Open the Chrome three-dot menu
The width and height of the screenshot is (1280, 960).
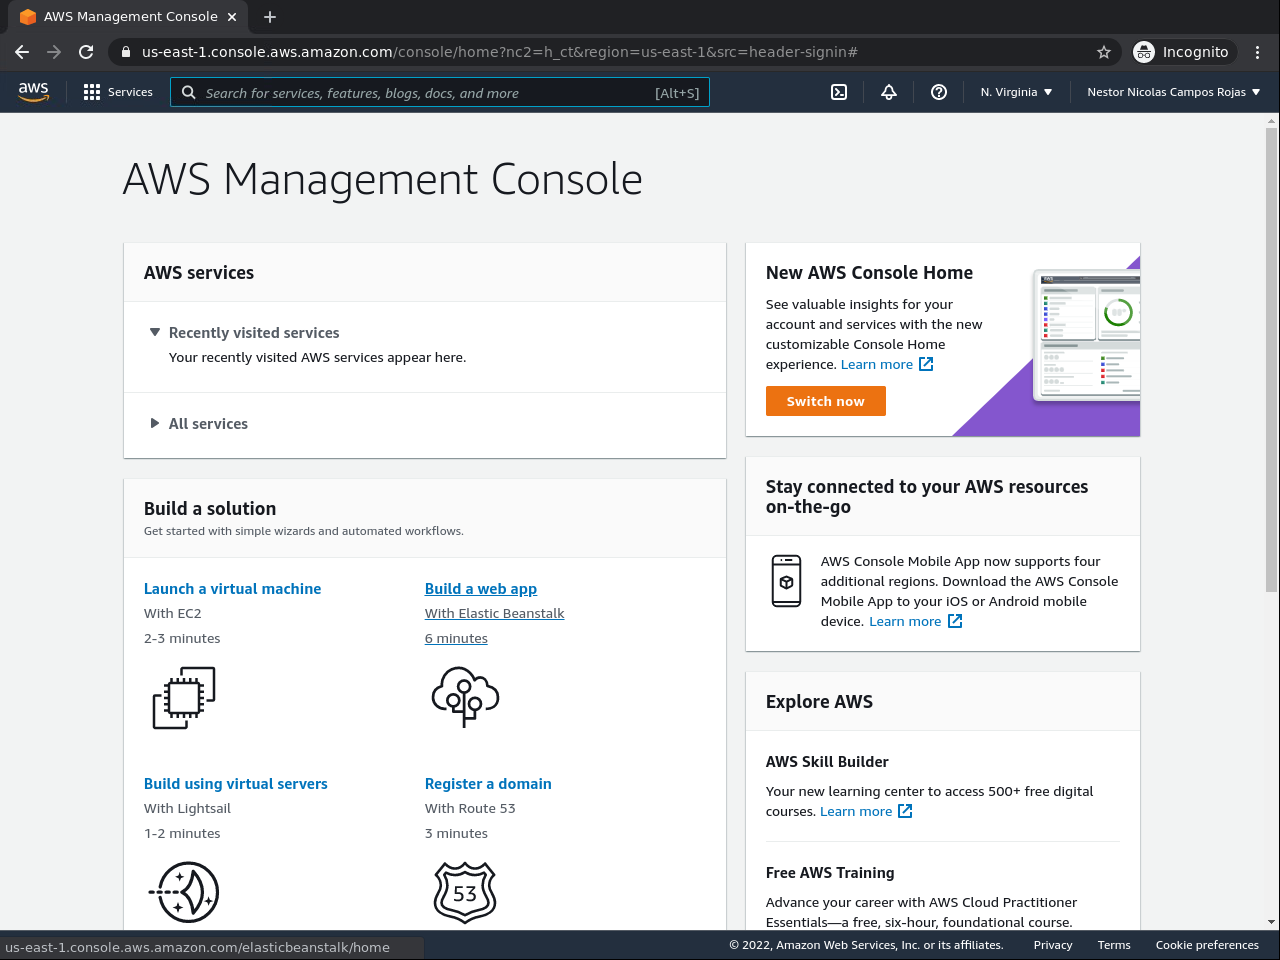1258,52
